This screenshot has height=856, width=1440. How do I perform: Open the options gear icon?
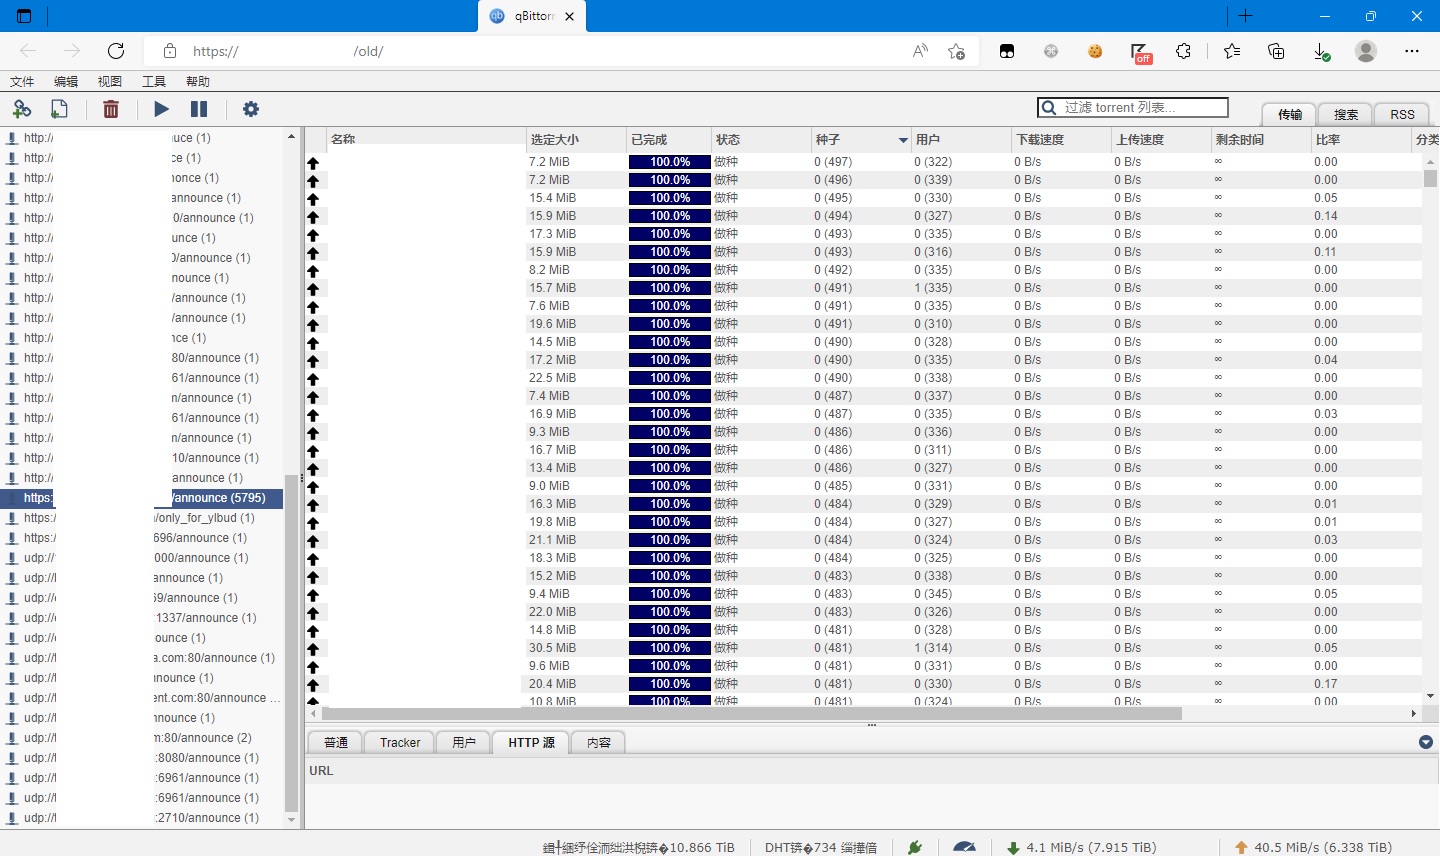coord(251,109)
